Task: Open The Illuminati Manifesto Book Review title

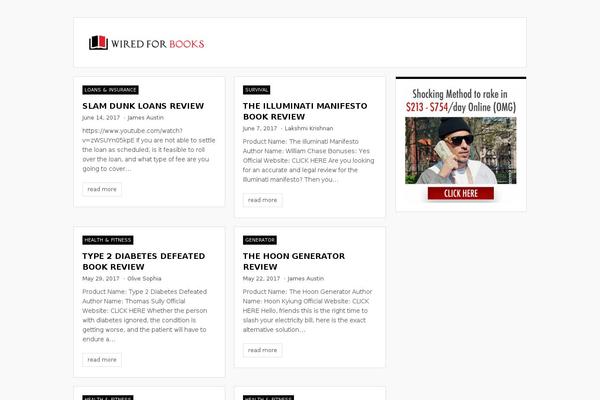Action: (x=305, y=111)
